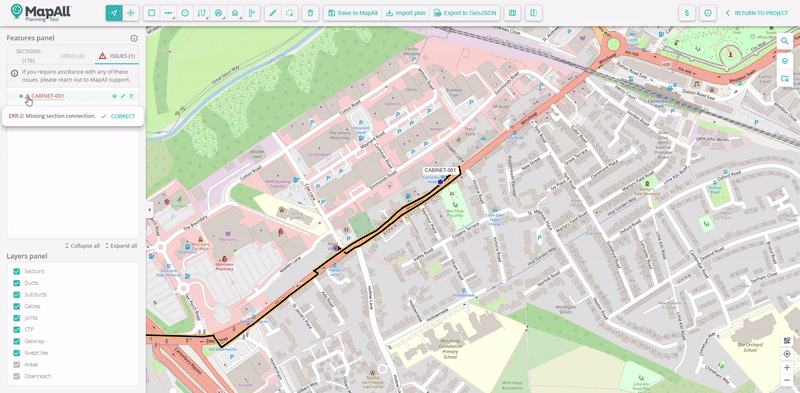The height and width of the screenshot is (393, 800).
Task: Open the Areas (0) tab
Action: point(72,56)
